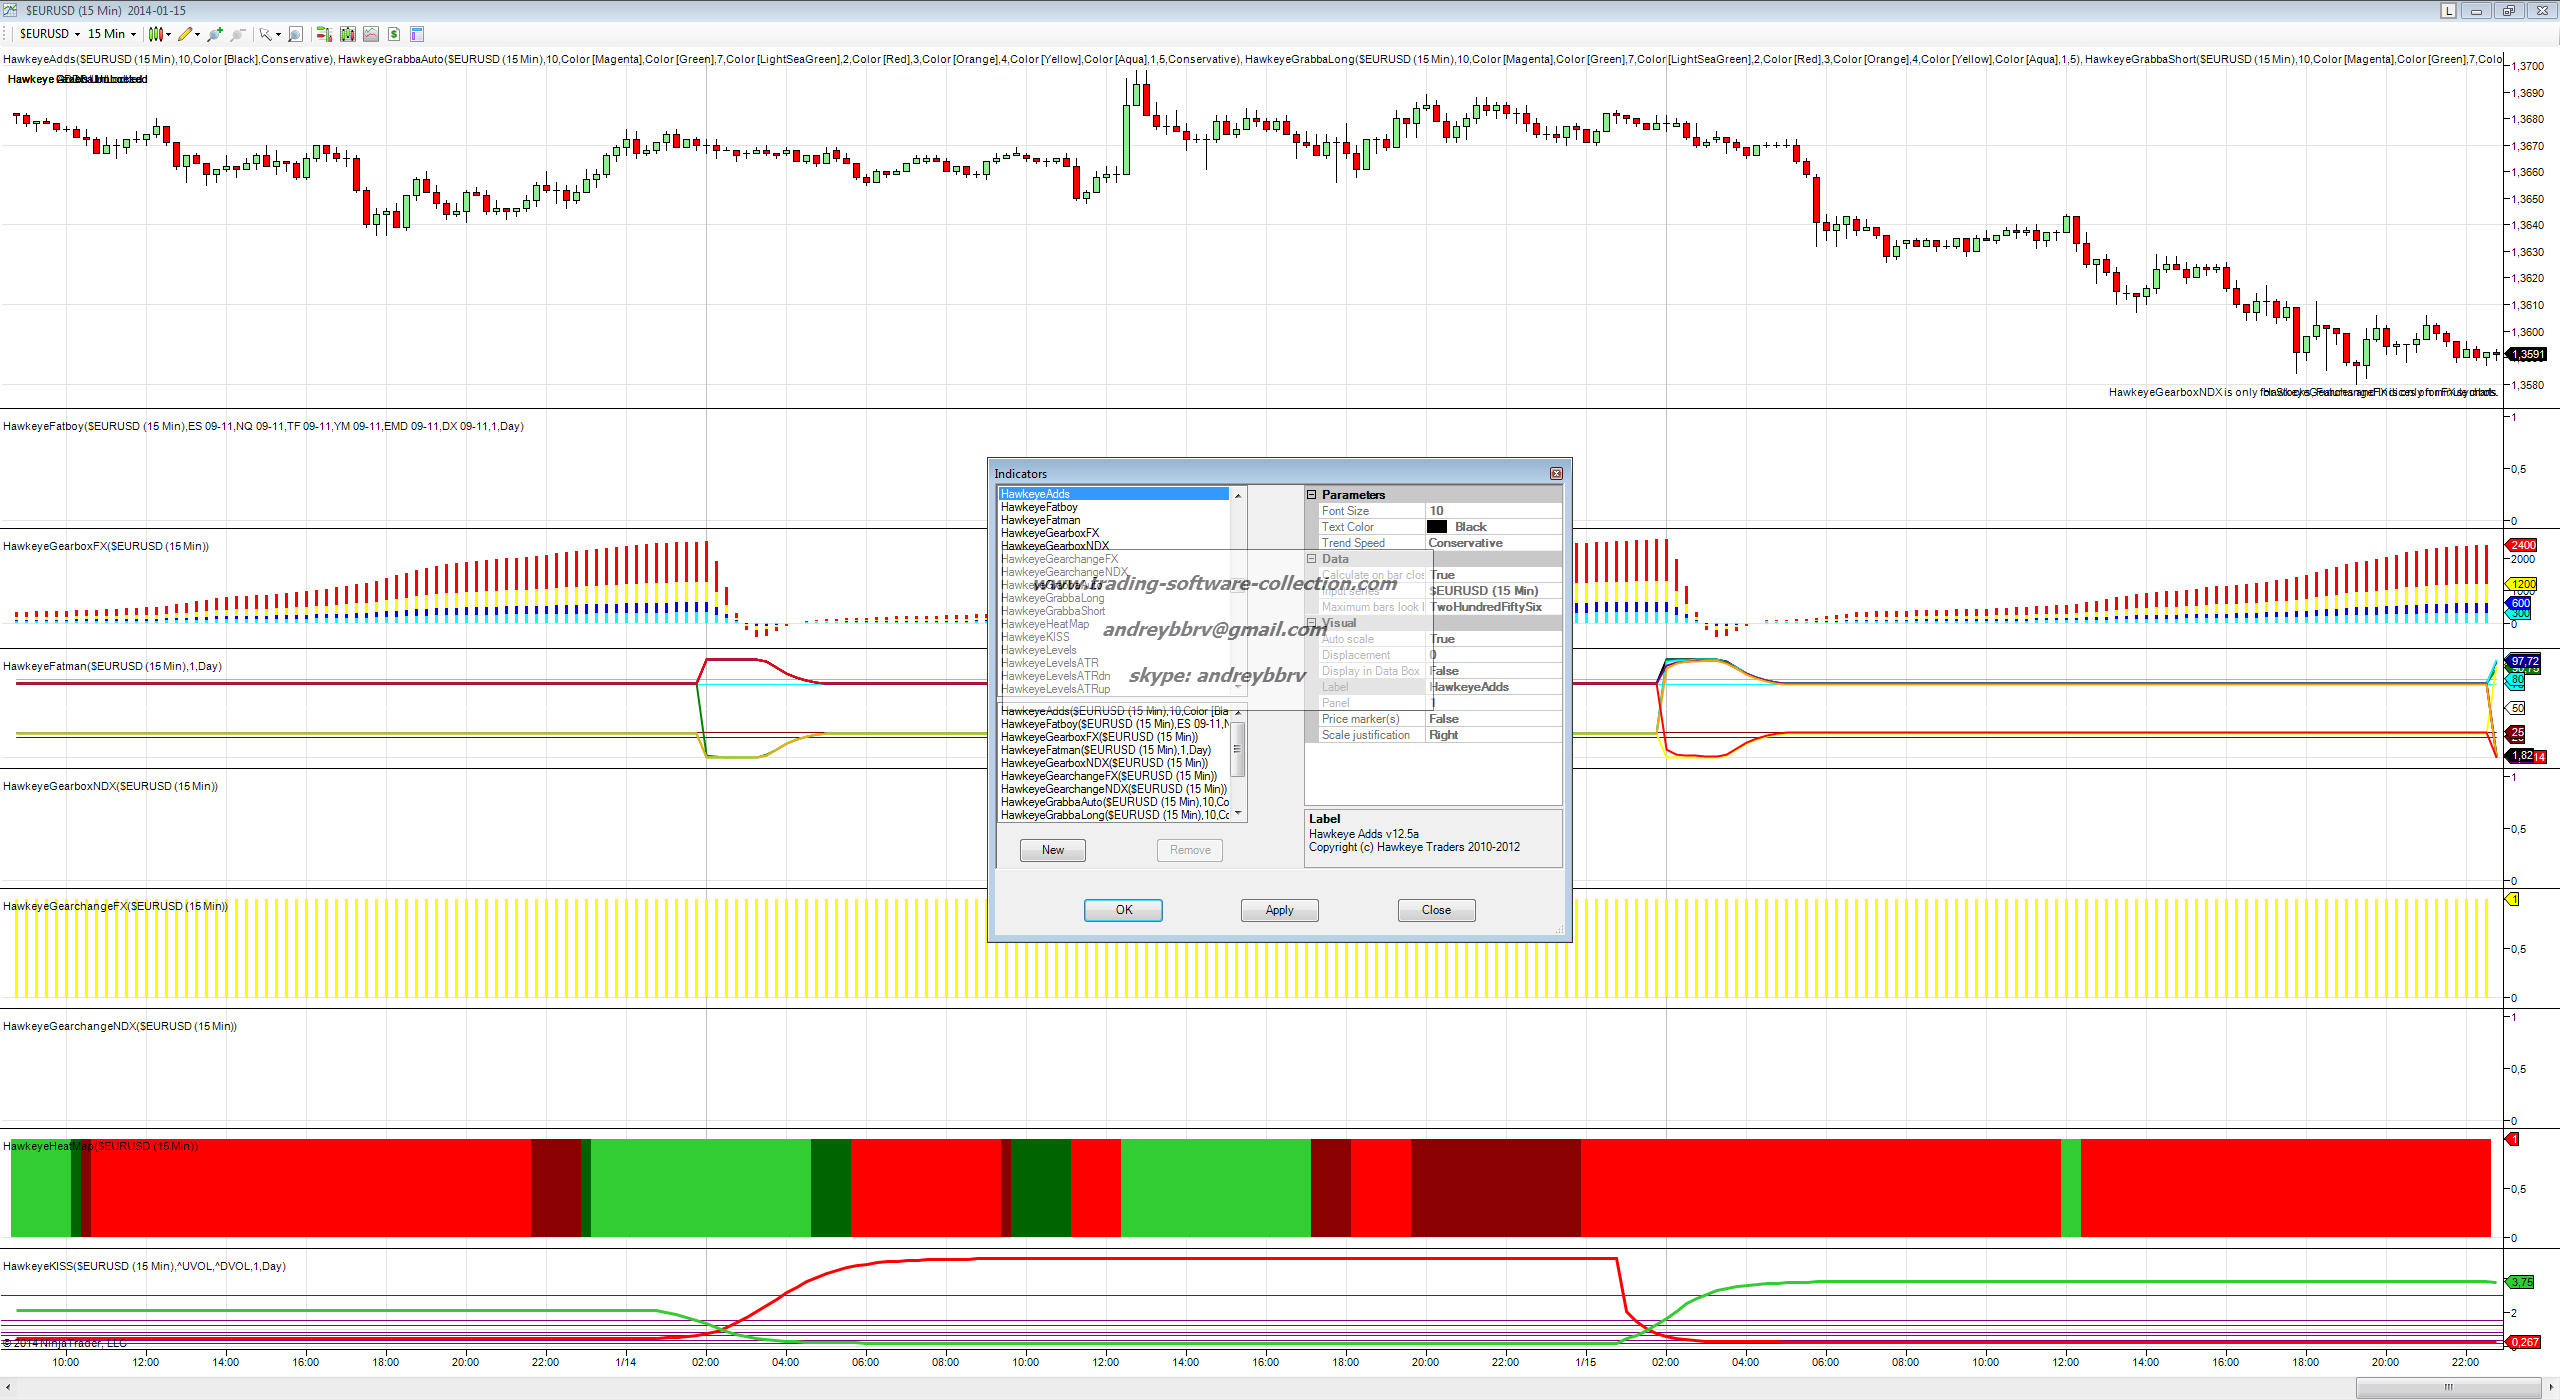This screenshot has height=1400, width=2560.
Task: Click the black Text Color swatch
Action: coord(1437,527)
